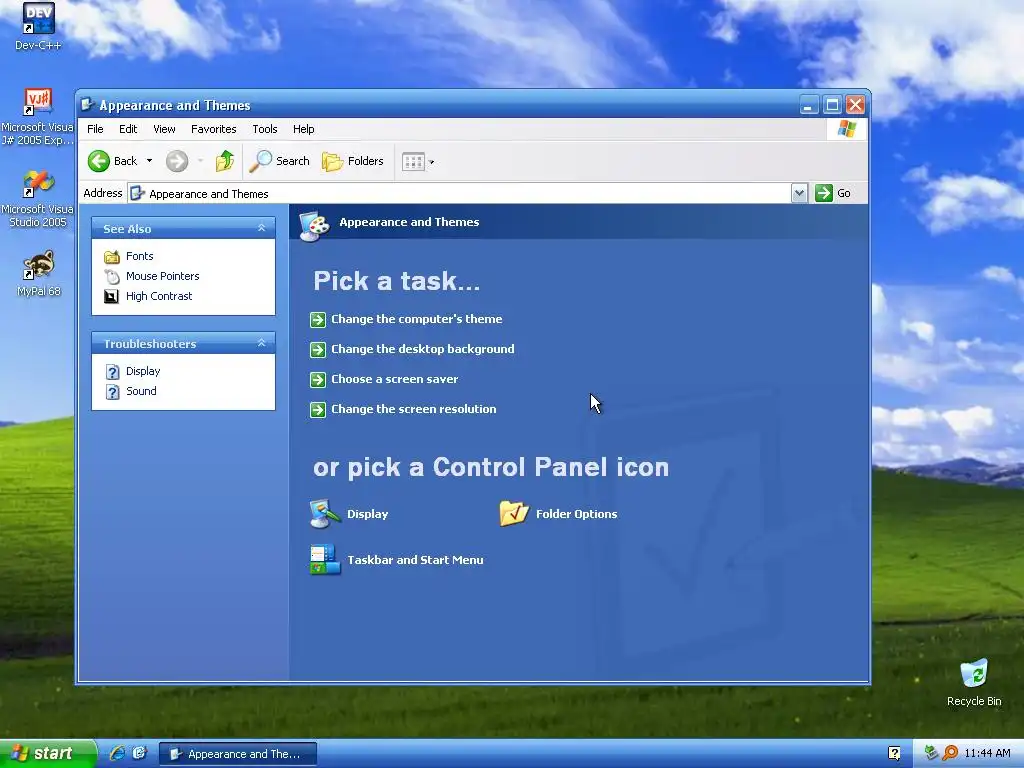Select Microsoft Visual J# 2005 Express shortcut
The width and height of the screenshot is (1024, 768).
[x=37, y=118]
